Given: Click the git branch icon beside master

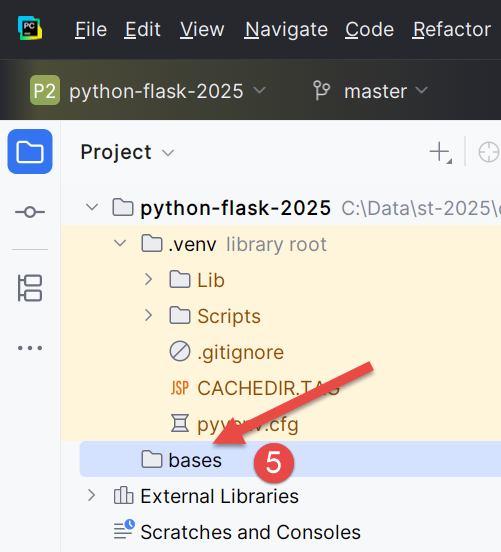Looking at the screenshot, I should [321, 90].
